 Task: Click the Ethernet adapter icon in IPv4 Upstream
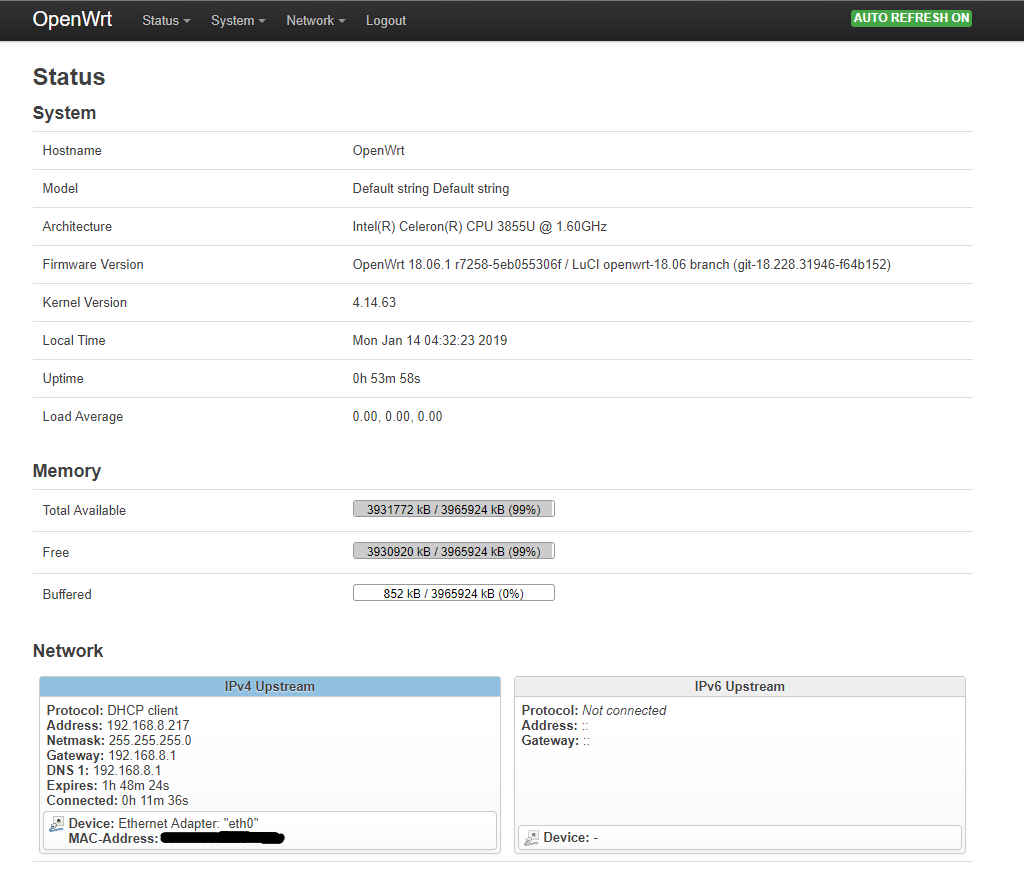tap(55, 822)
